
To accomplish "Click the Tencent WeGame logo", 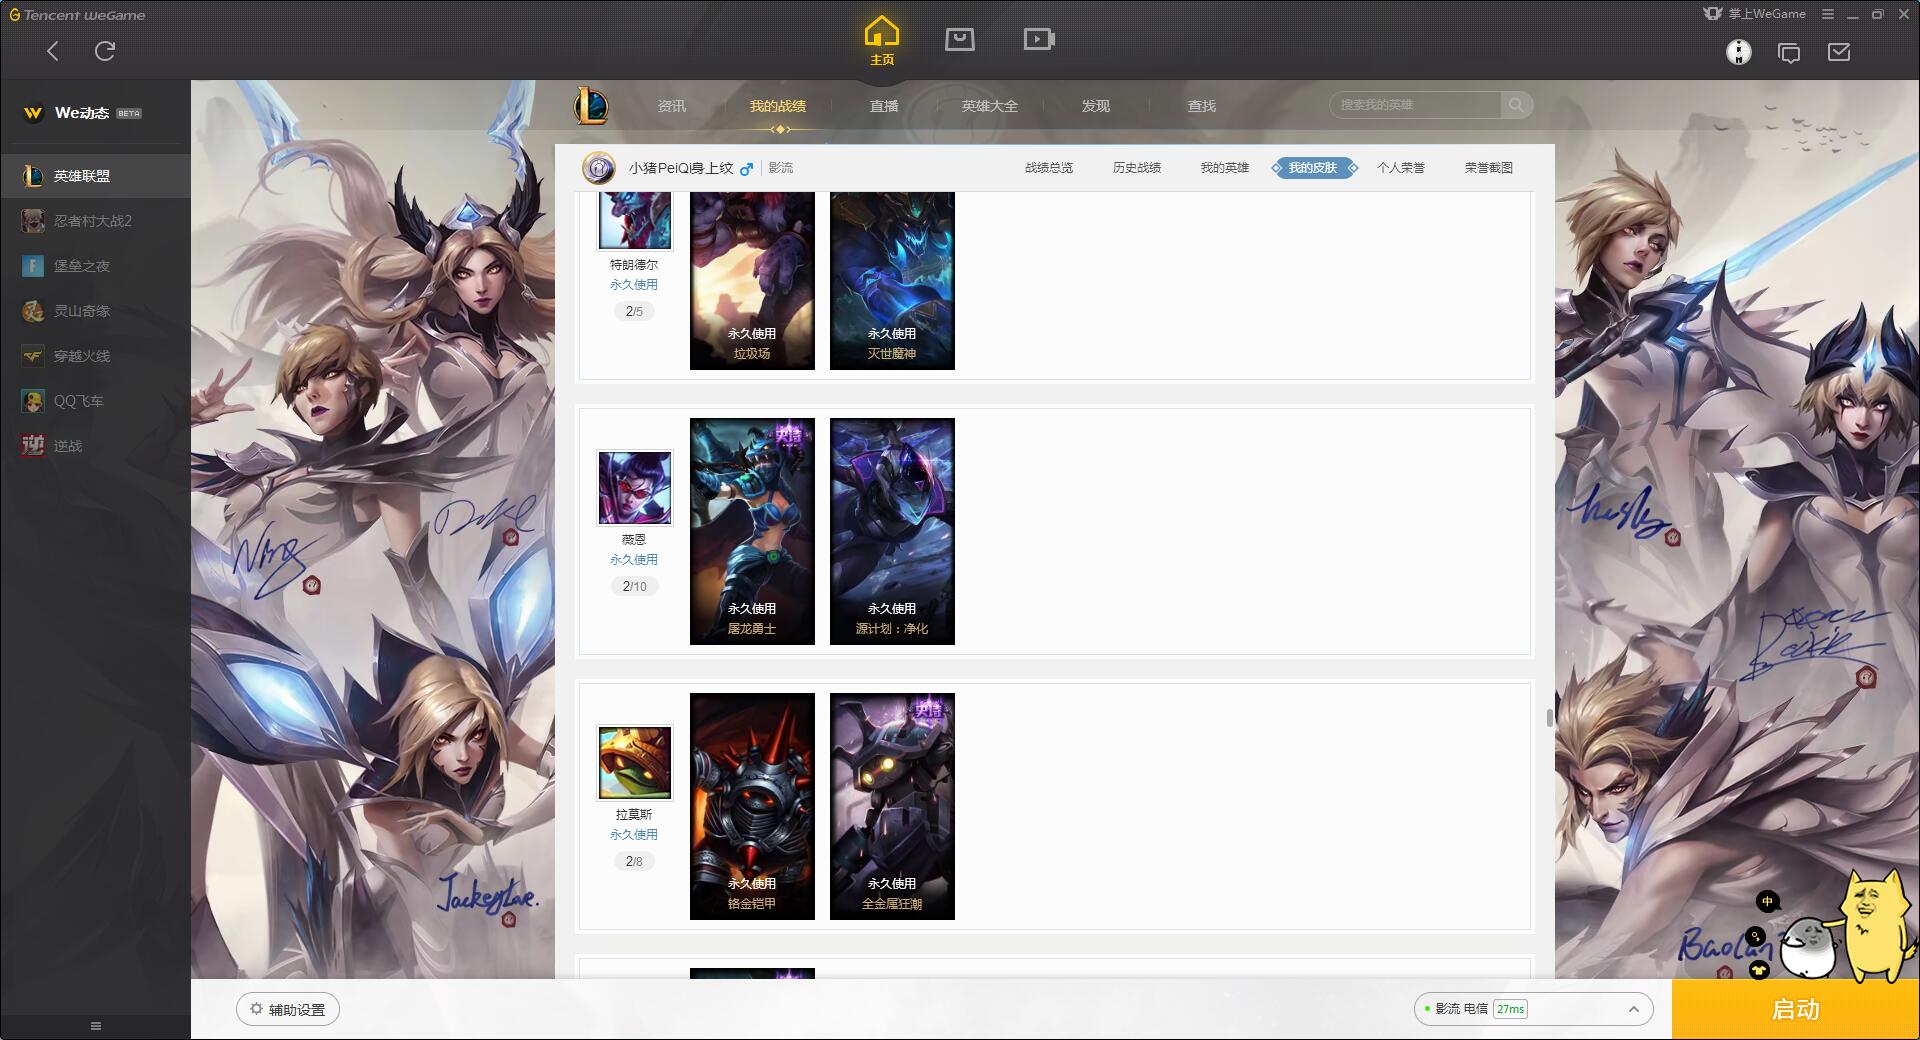I will click(78, 15).
